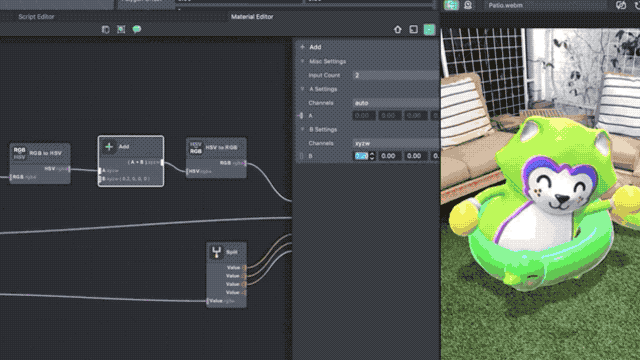
Task: Click the B second value field
Action: pos(389,156)
